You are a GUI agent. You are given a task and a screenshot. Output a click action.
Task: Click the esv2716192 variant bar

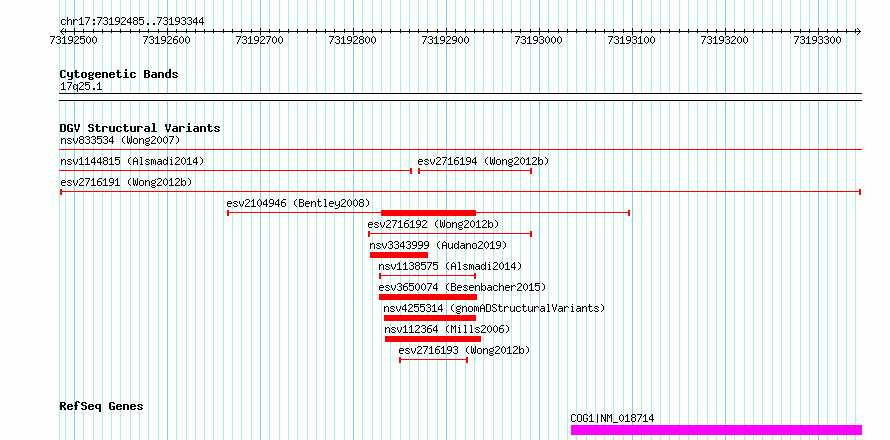point(450,234)
